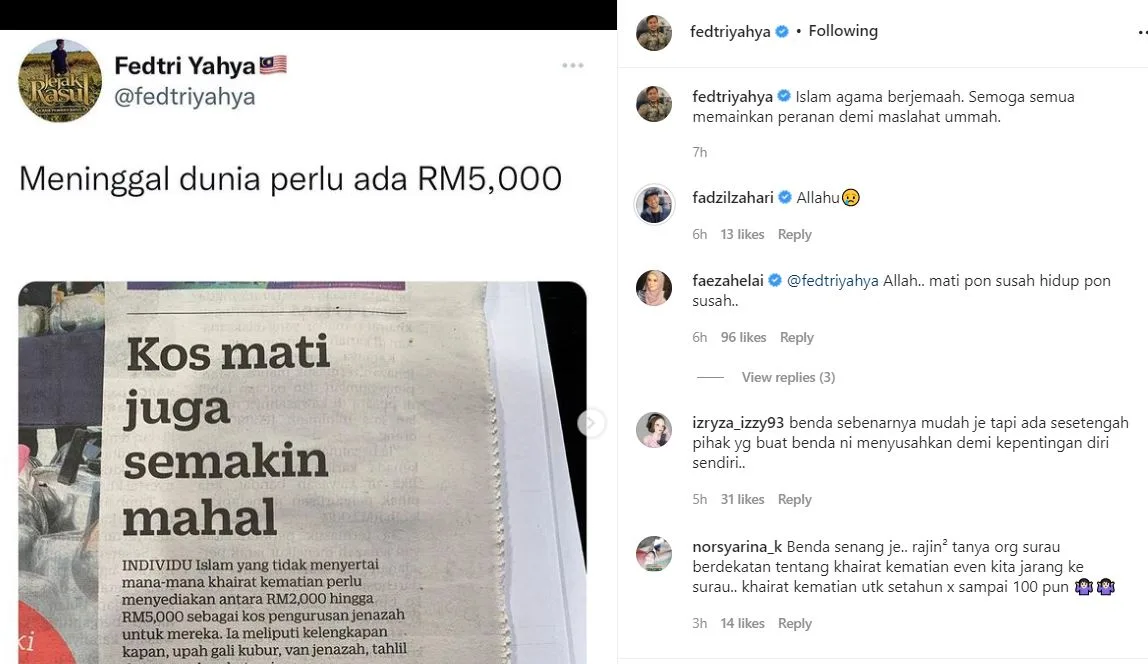Open the post's more options ellipsis
This screenshot has height=664, width=1148.
(1143, 32)
